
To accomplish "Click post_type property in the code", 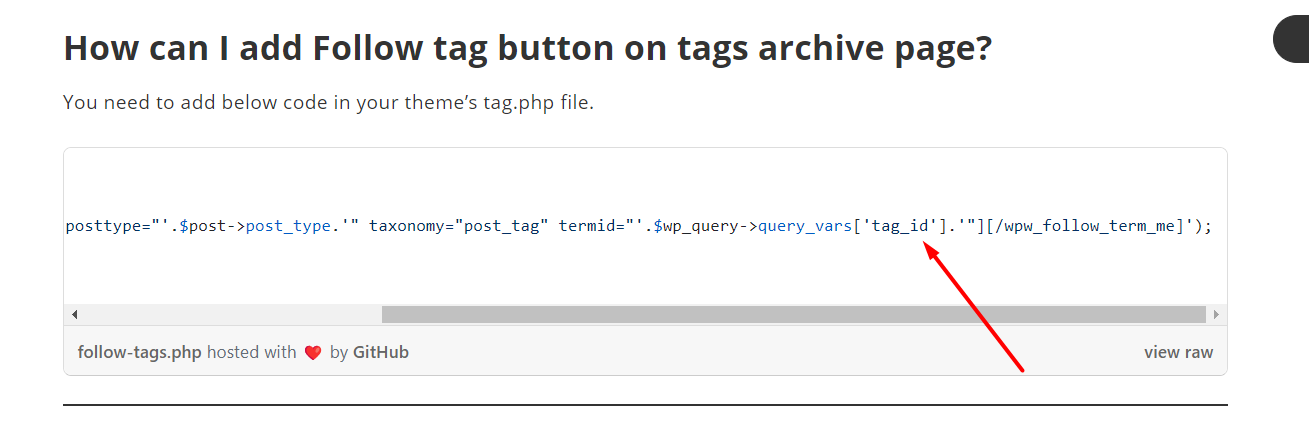I will coord(288,226).
